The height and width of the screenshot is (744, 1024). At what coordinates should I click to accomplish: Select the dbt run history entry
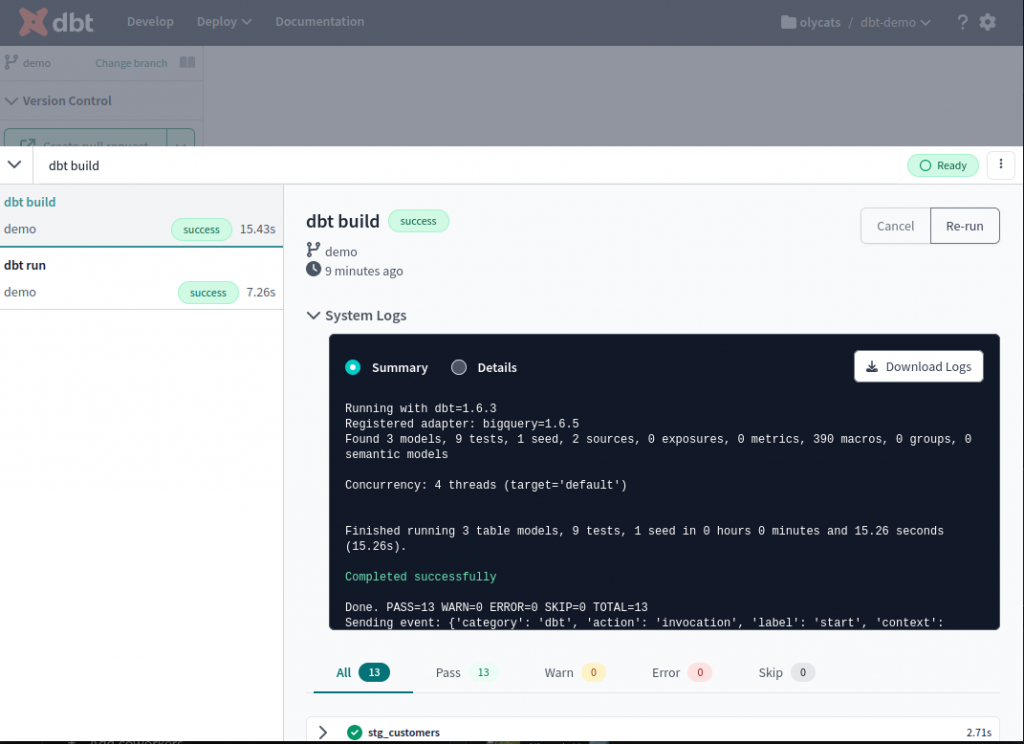coord(141,279)
